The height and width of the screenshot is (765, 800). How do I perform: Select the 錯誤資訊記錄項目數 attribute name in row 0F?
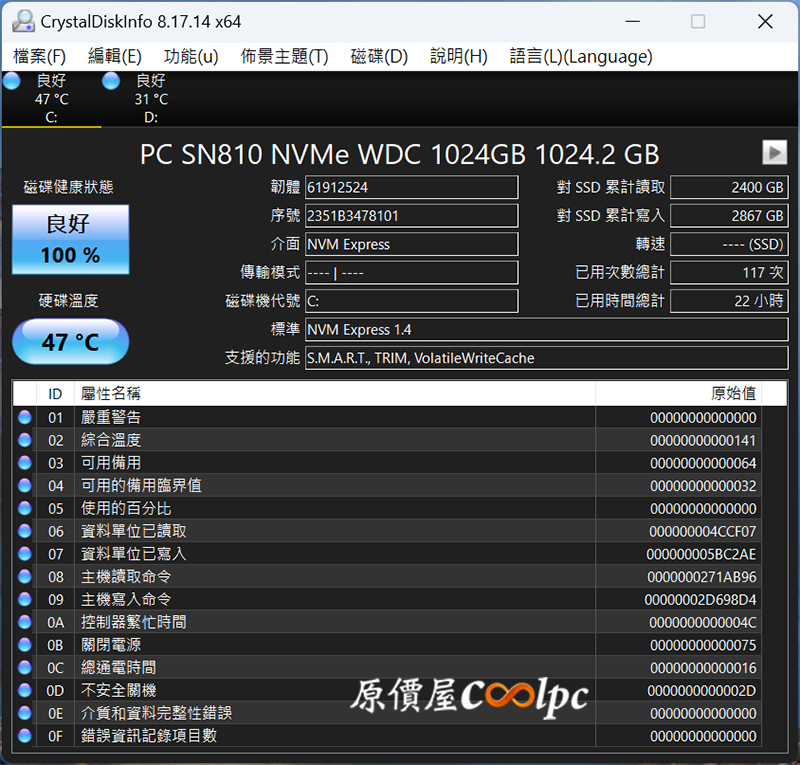pyautogui.click(x=149, y=736)
